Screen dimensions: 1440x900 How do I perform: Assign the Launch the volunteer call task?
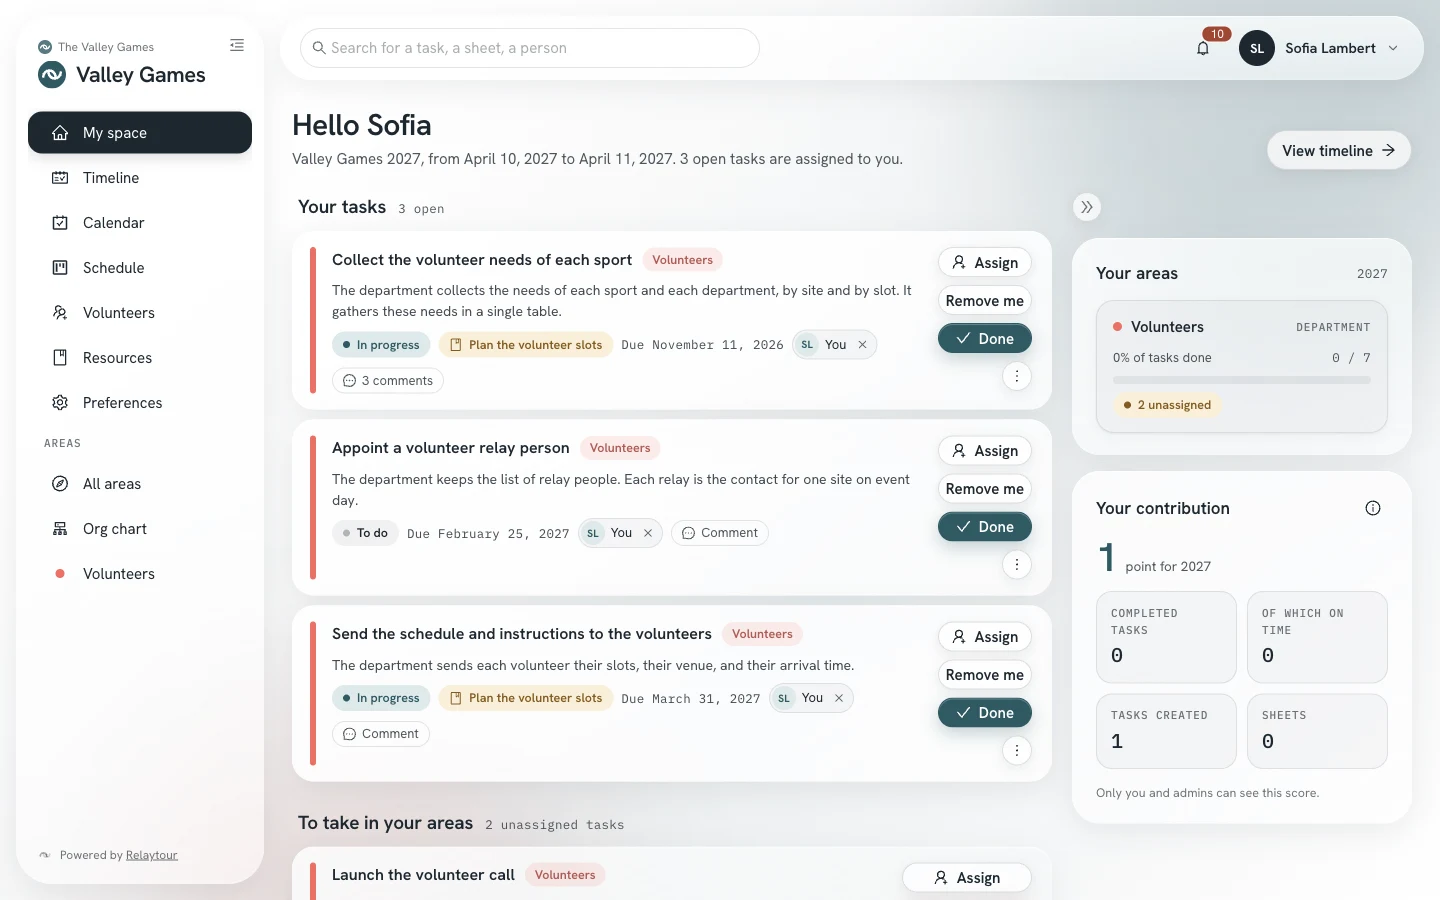(967, 878)
